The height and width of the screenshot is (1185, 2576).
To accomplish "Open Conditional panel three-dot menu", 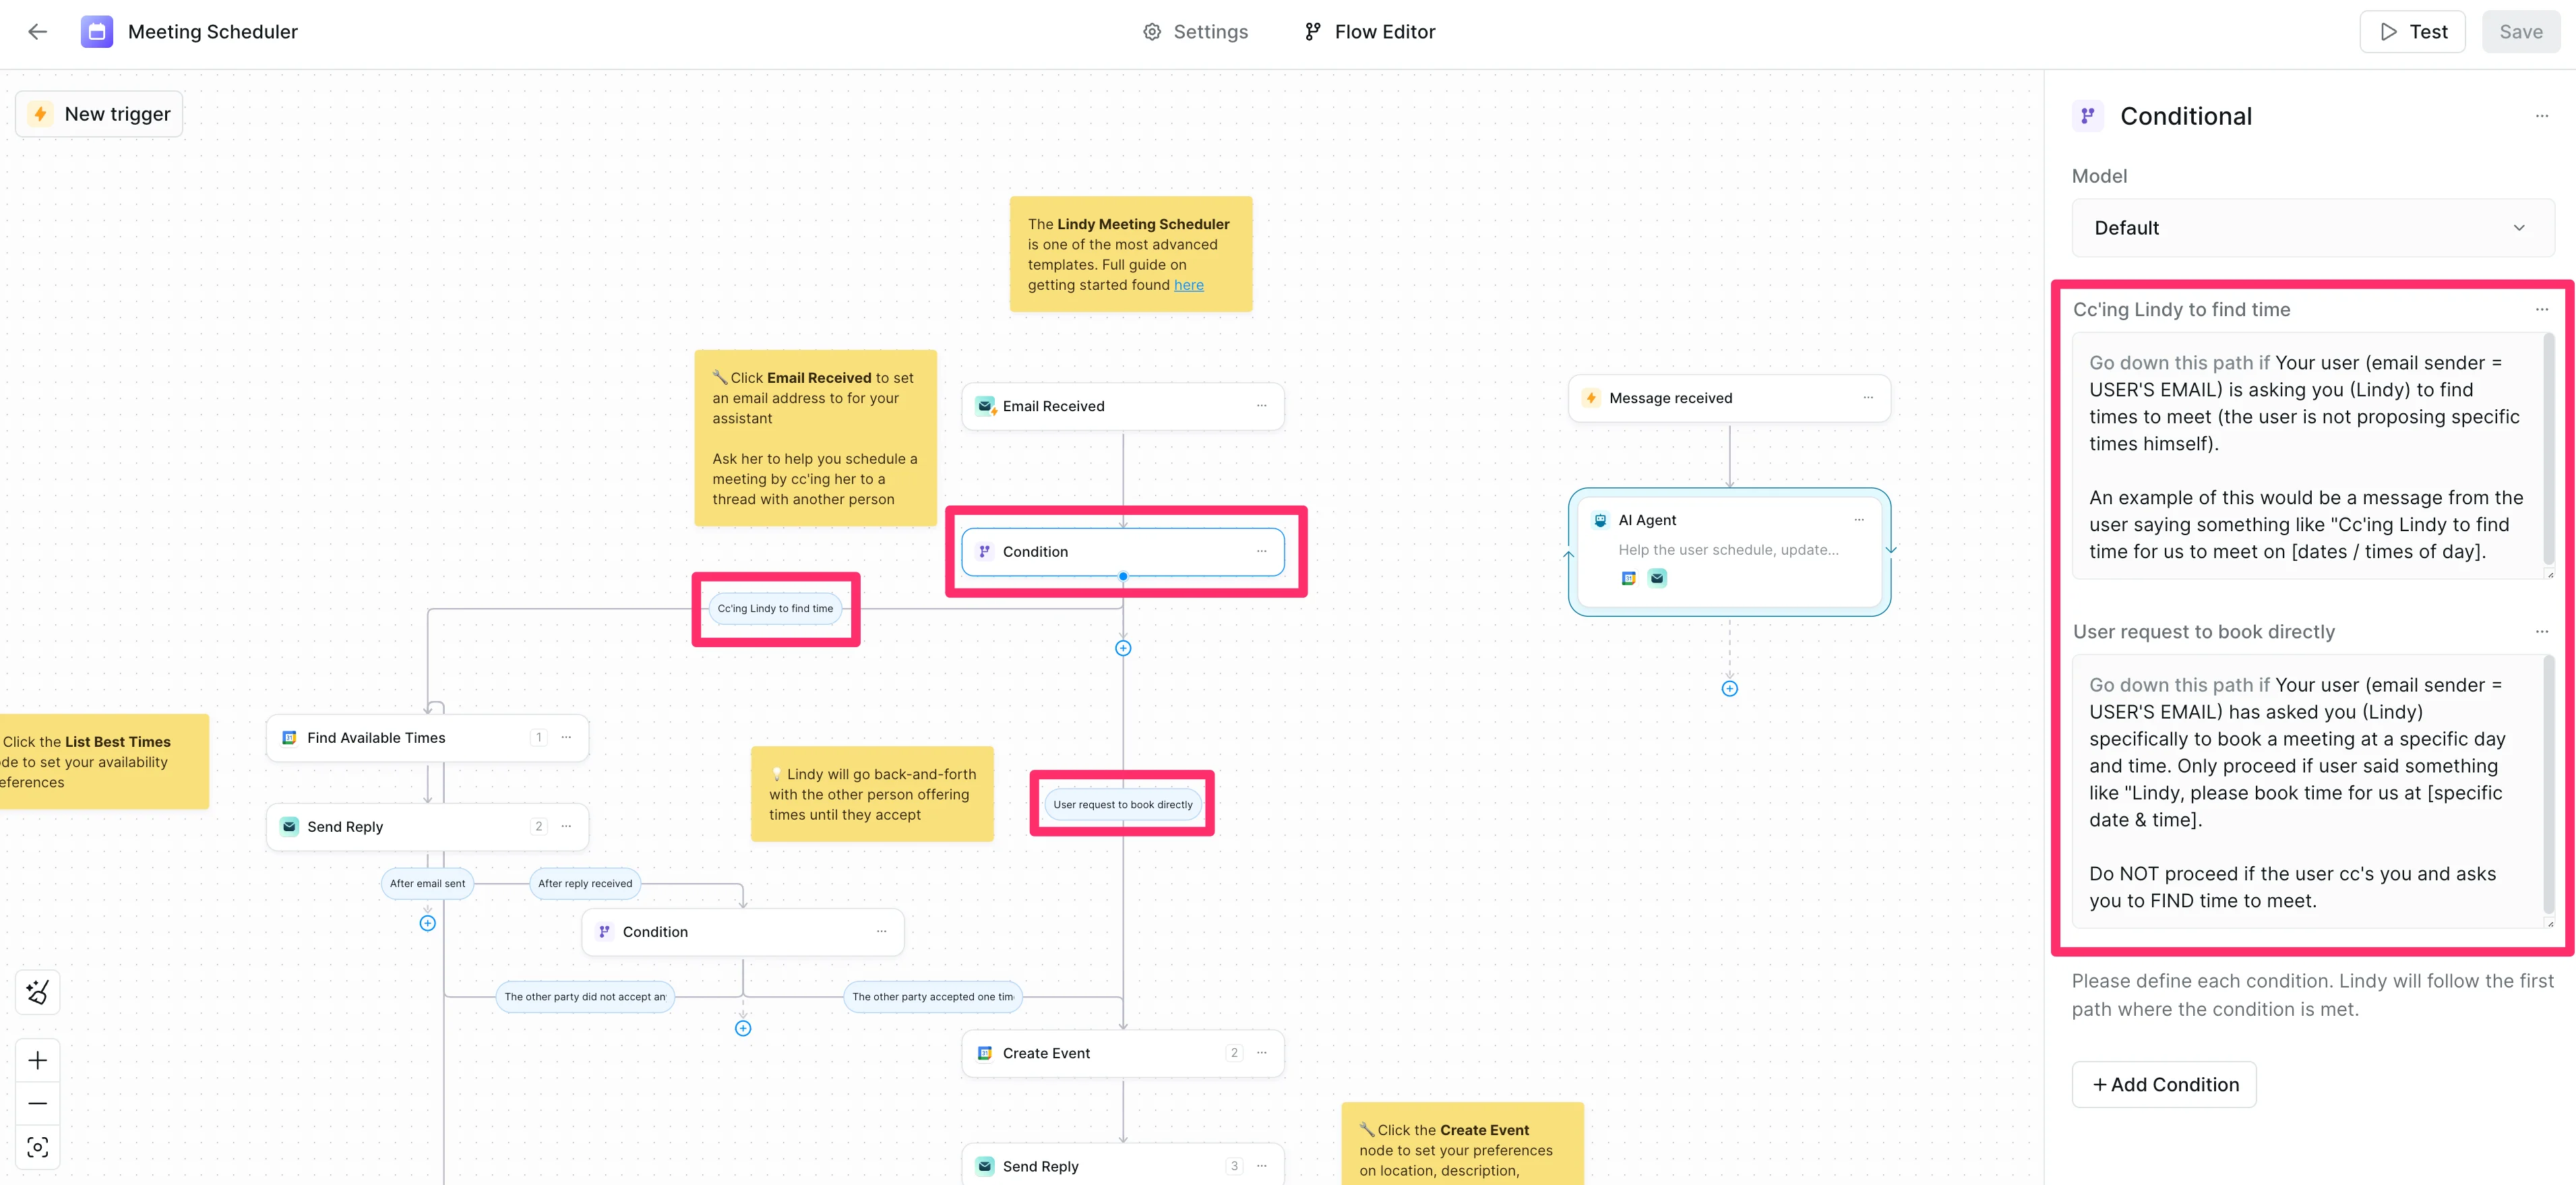I will point(2541,117).
